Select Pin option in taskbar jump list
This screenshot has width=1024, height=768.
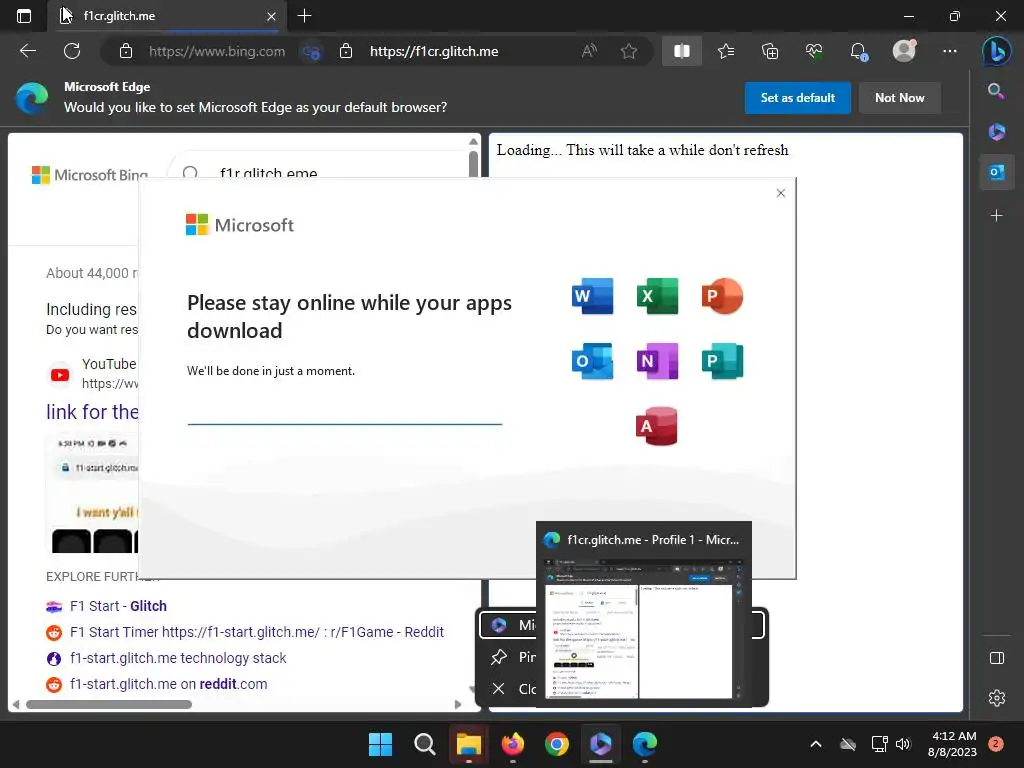pos(514,657)
